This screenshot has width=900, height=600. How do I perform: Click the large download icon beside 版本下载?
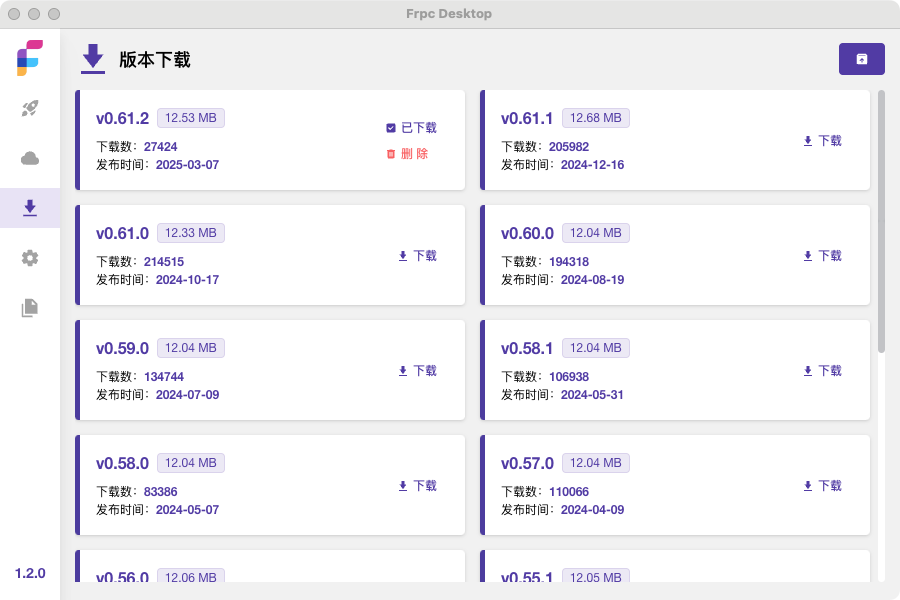click(92, 59)
